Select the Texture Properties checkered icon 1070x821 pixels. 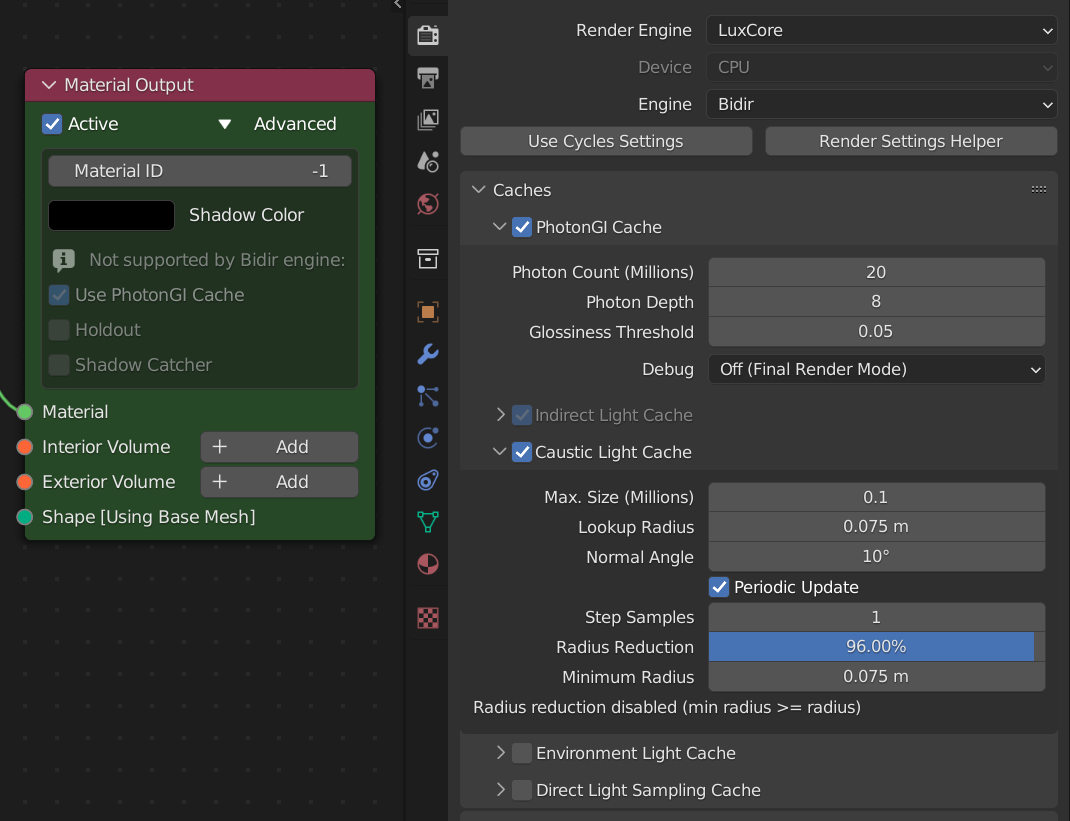pos(427,618)
